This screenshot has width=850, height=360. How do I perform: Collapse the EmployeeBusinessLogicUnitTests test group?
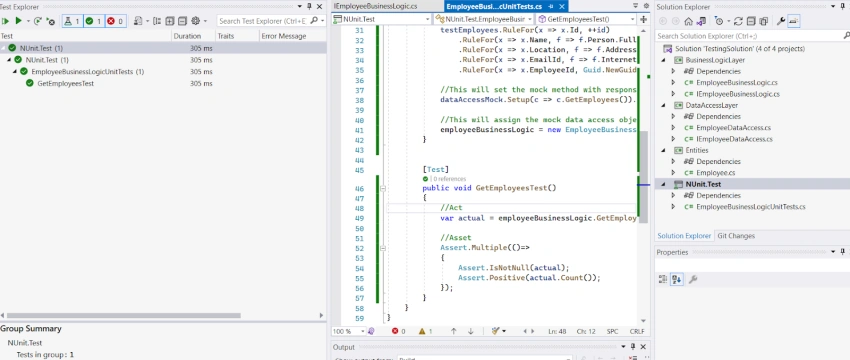point(16,72)
